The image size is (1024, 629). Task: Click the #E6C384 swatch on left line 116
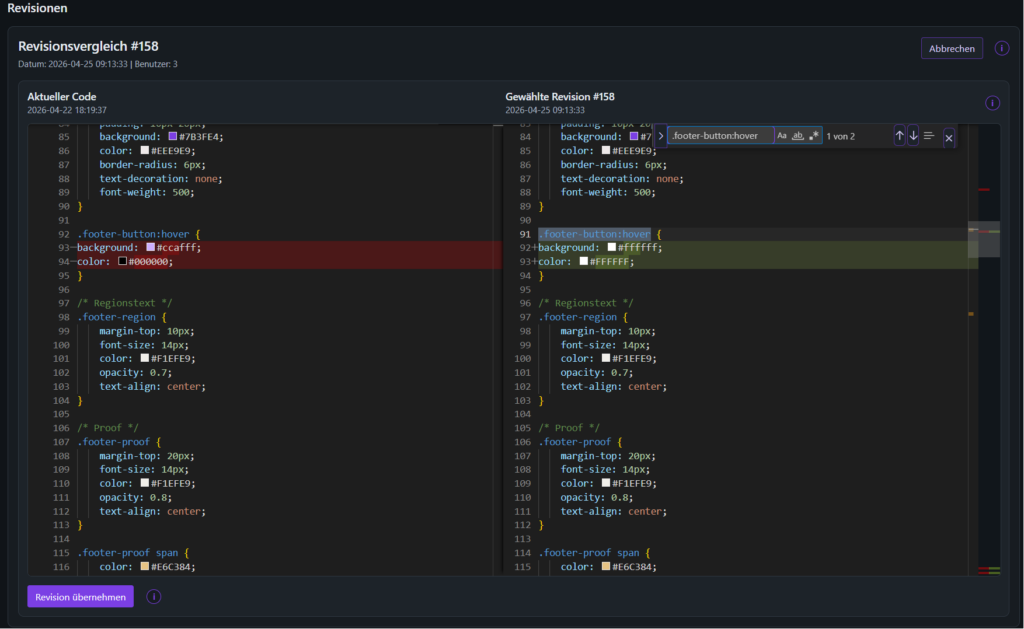pos(144,566)
